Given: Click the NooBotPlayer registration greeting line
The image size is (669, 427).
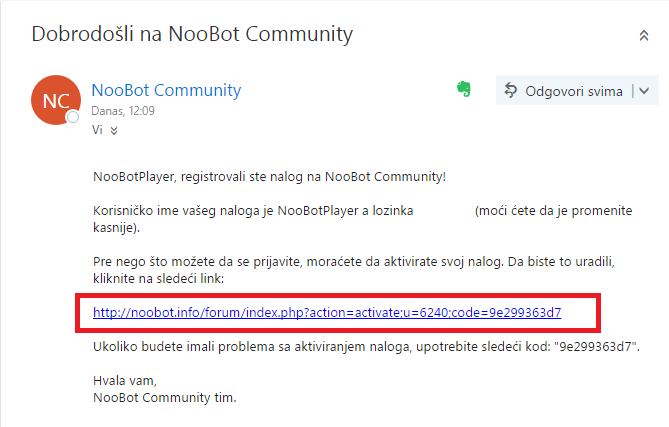Looking at the screenshot, I should pyautogui.click(x=268, y=177).
